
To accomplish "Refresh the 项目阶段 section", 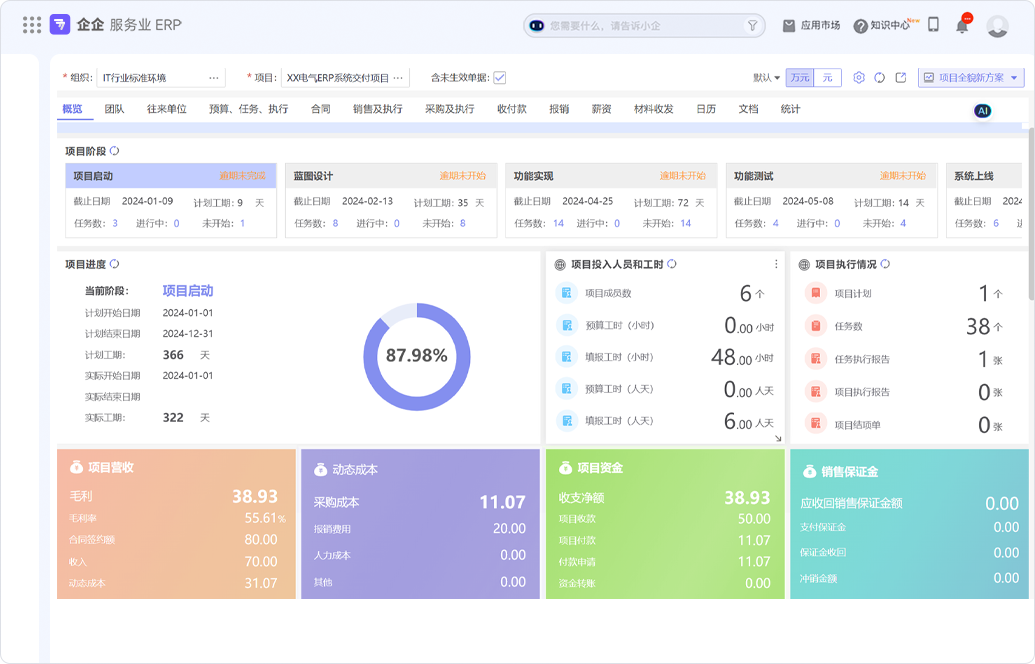I will tap(115, 151).
